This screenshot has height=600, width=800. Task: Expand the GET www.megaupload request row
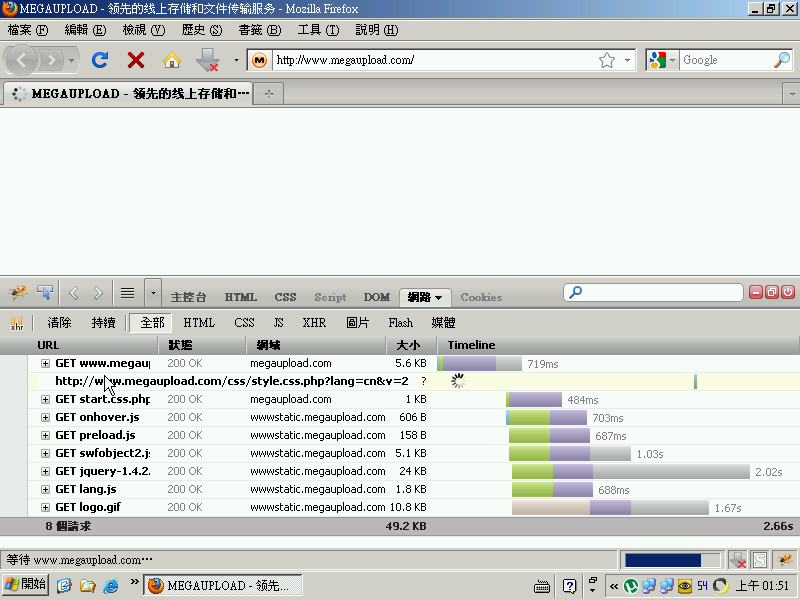[45, 364]
